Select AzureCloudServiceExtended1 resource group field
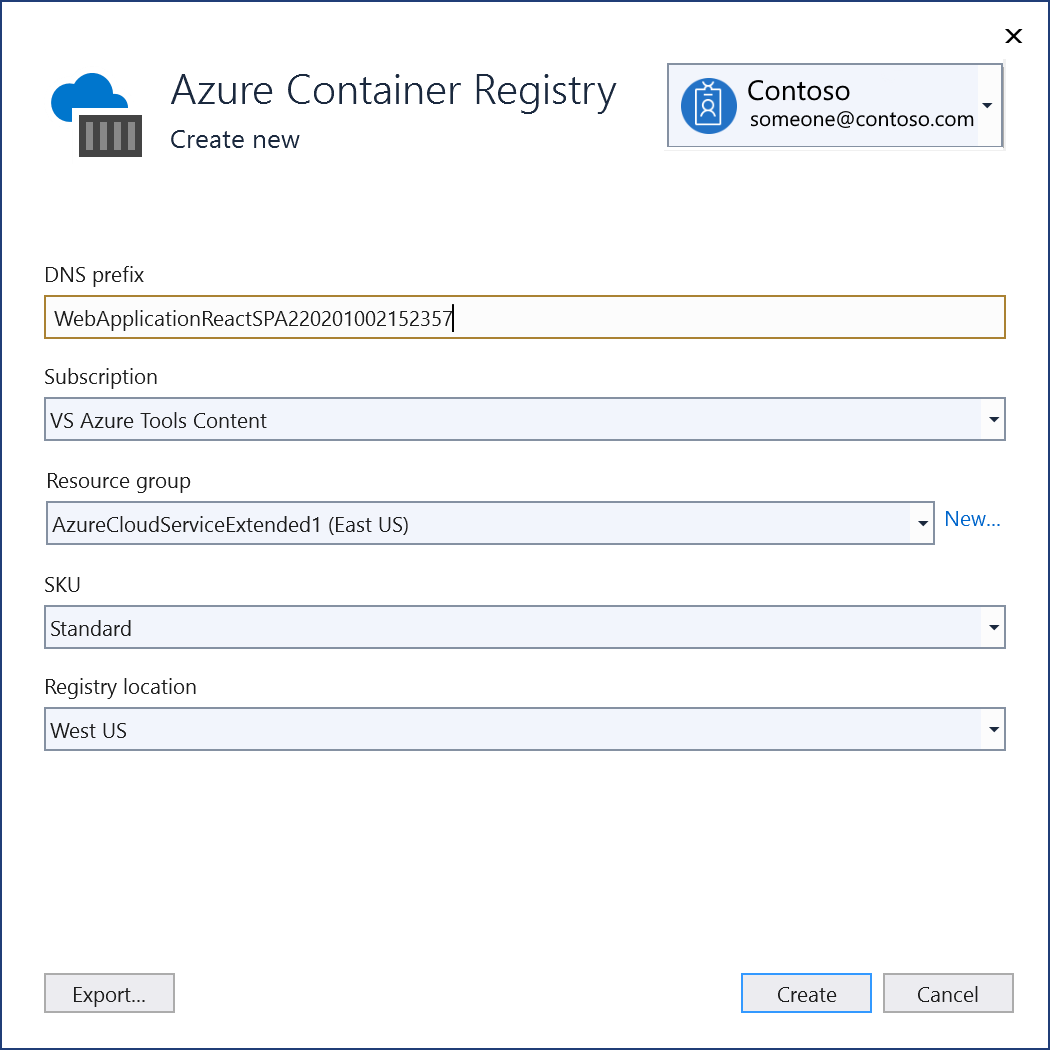The image size is (1050, 1050). pos(400,523)
